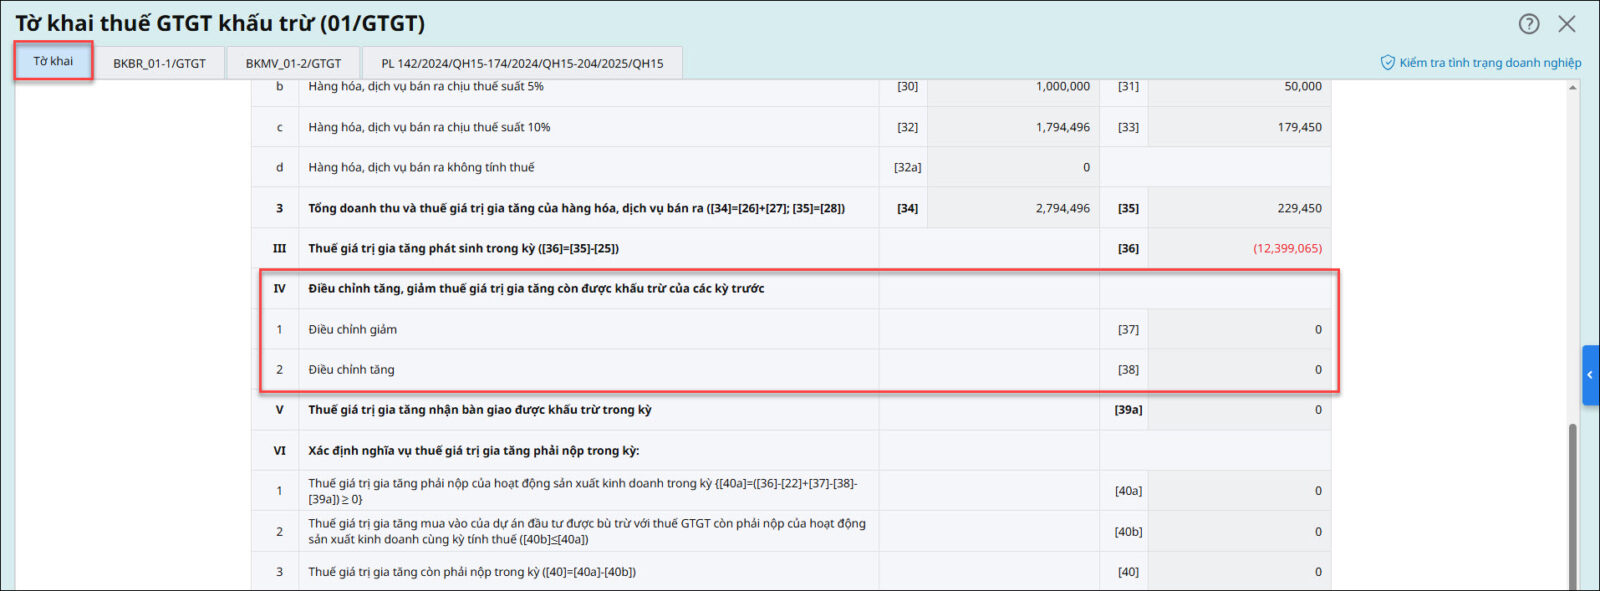This screenshot has width=1600, height=591.
Task: Select the [31] tax cell showing 50,000
Action: [1238, 87]
